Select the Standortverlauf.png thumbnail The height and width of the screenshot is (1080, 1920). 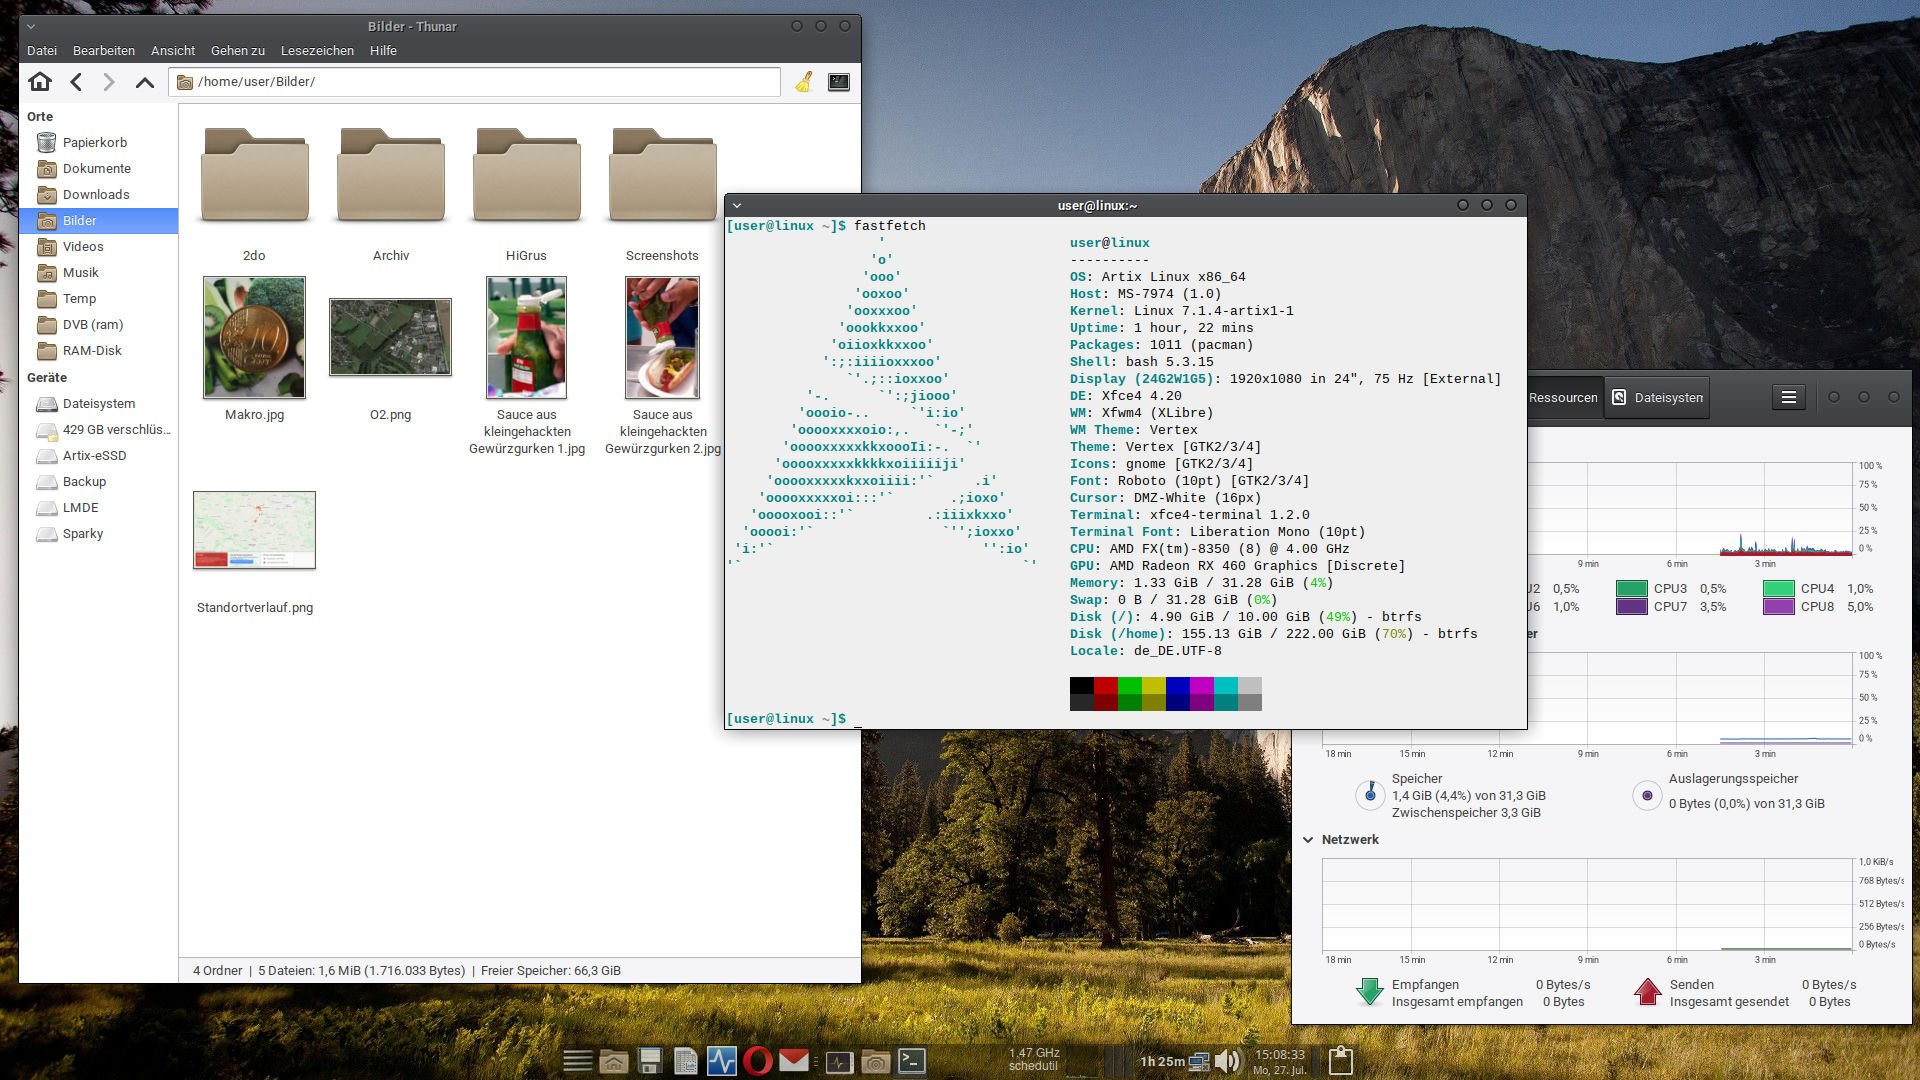[x=254, y=530]
